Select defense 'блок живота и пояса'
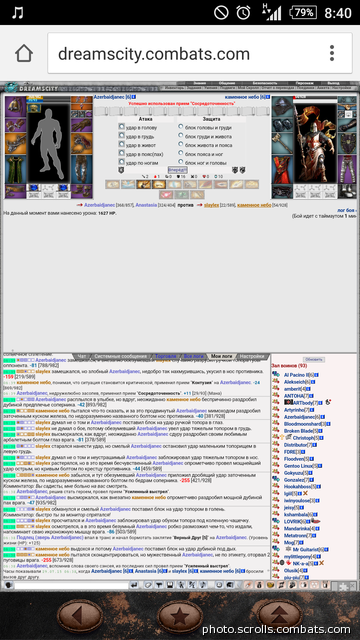360x640 pixels. [x=181, y=144]
